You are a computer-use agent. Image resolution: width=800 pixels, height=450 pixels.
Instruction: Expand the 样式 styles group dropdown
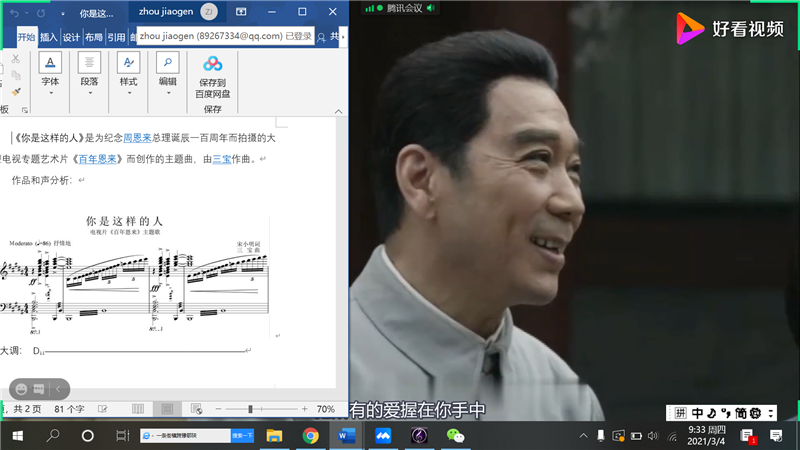click(x=128, y=92)
